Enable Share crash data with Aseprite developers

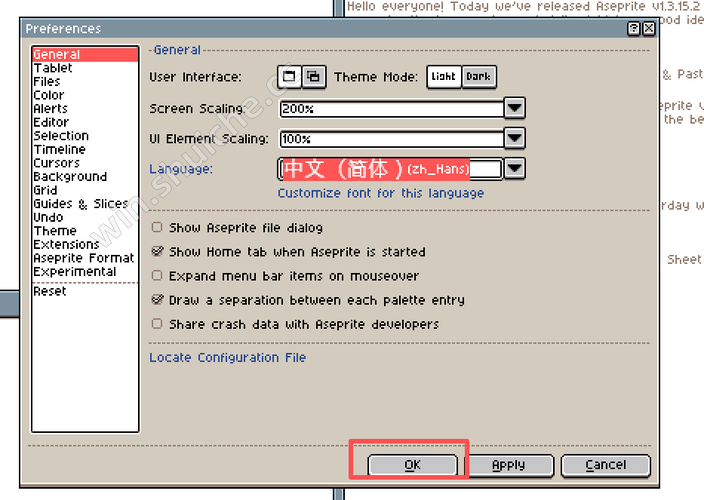157,324
